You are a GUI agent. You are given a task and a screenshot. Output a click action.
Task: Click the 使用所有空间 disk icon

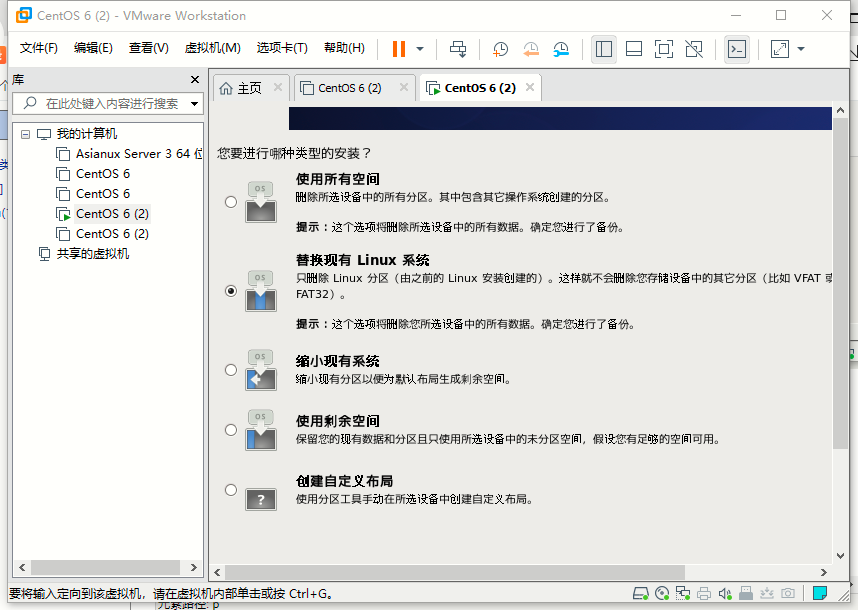click(x=261, y=202)
